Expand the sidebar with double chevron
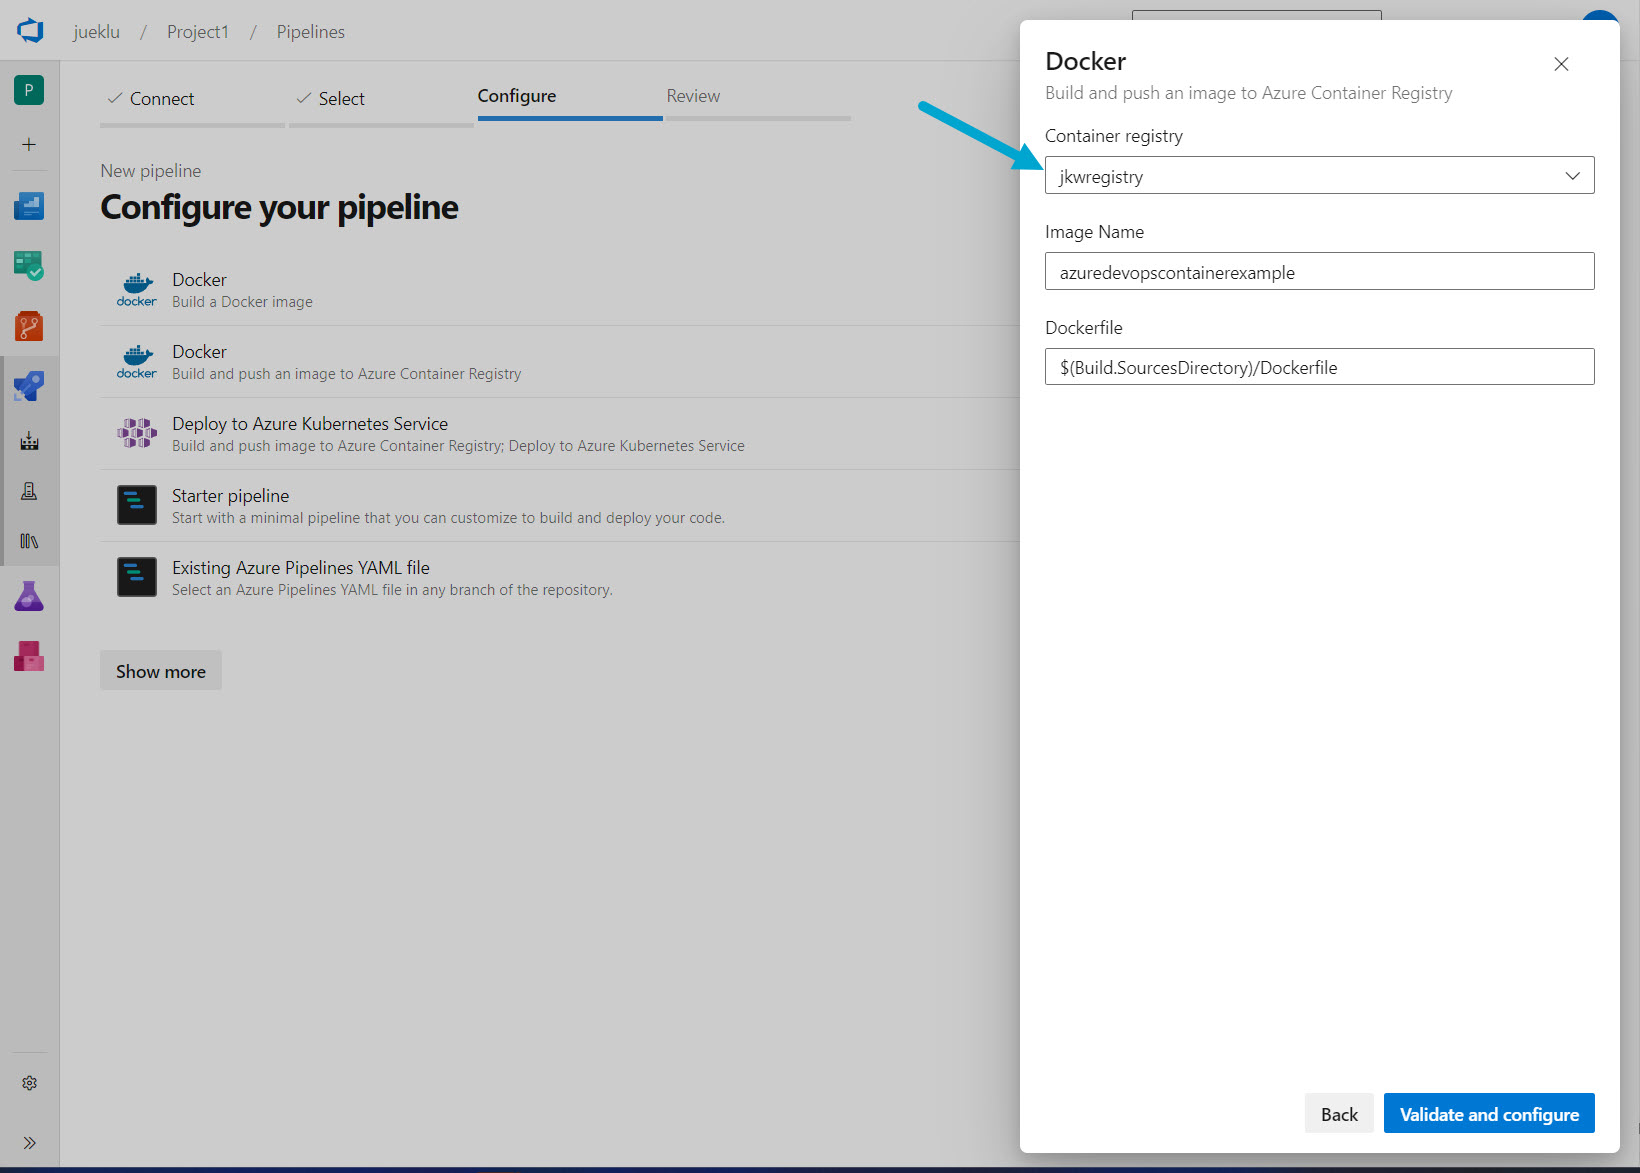The height and width of the screenshot is (1173, 1640). point(29,1143)
